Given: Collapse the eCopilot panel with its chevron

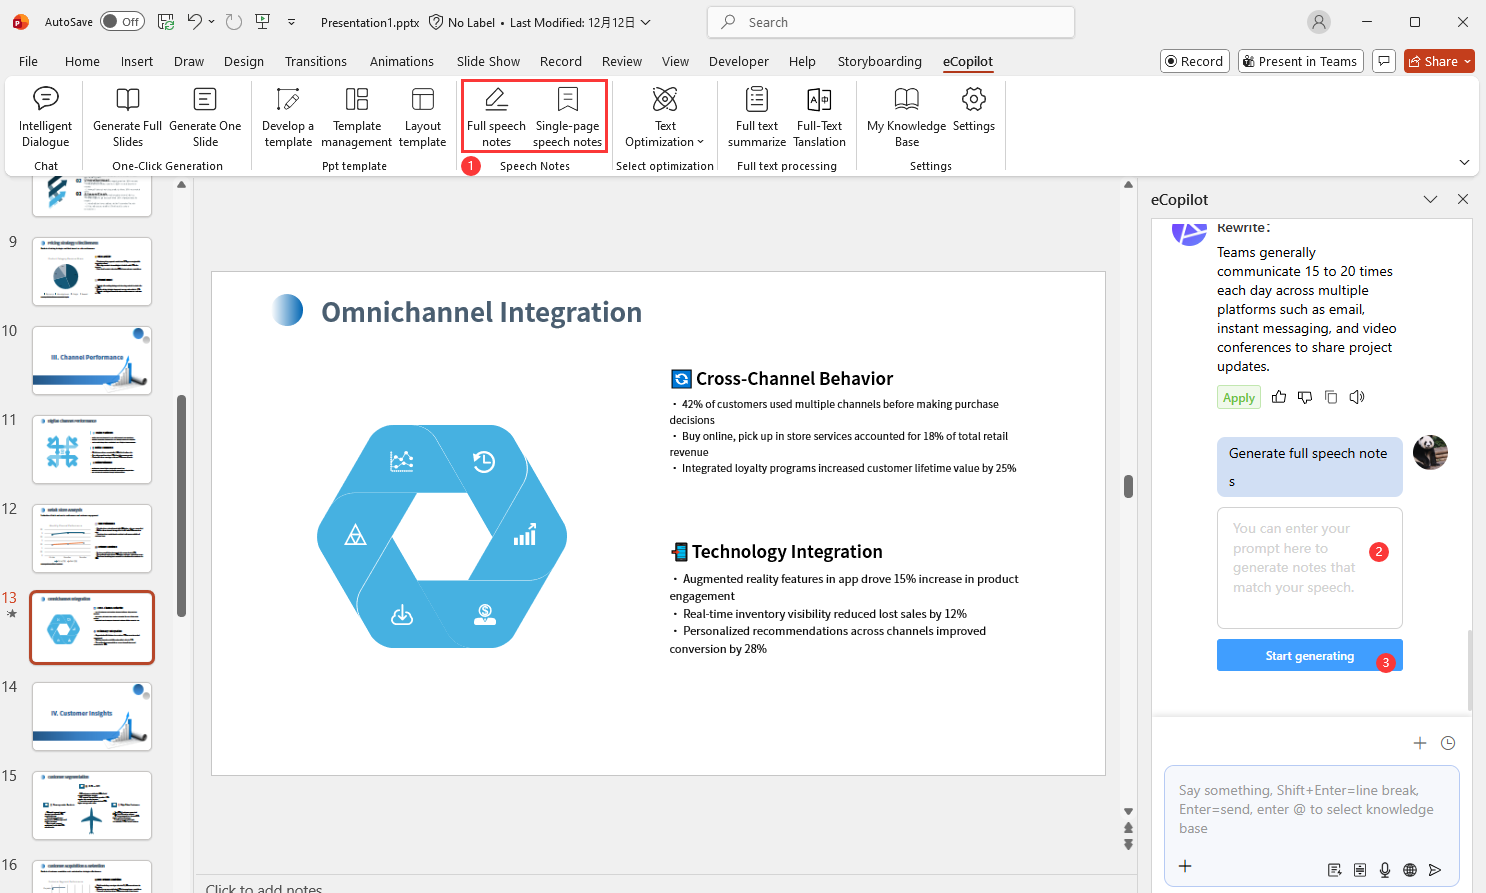Looking at the screenshot, I should coord(1430,199).
